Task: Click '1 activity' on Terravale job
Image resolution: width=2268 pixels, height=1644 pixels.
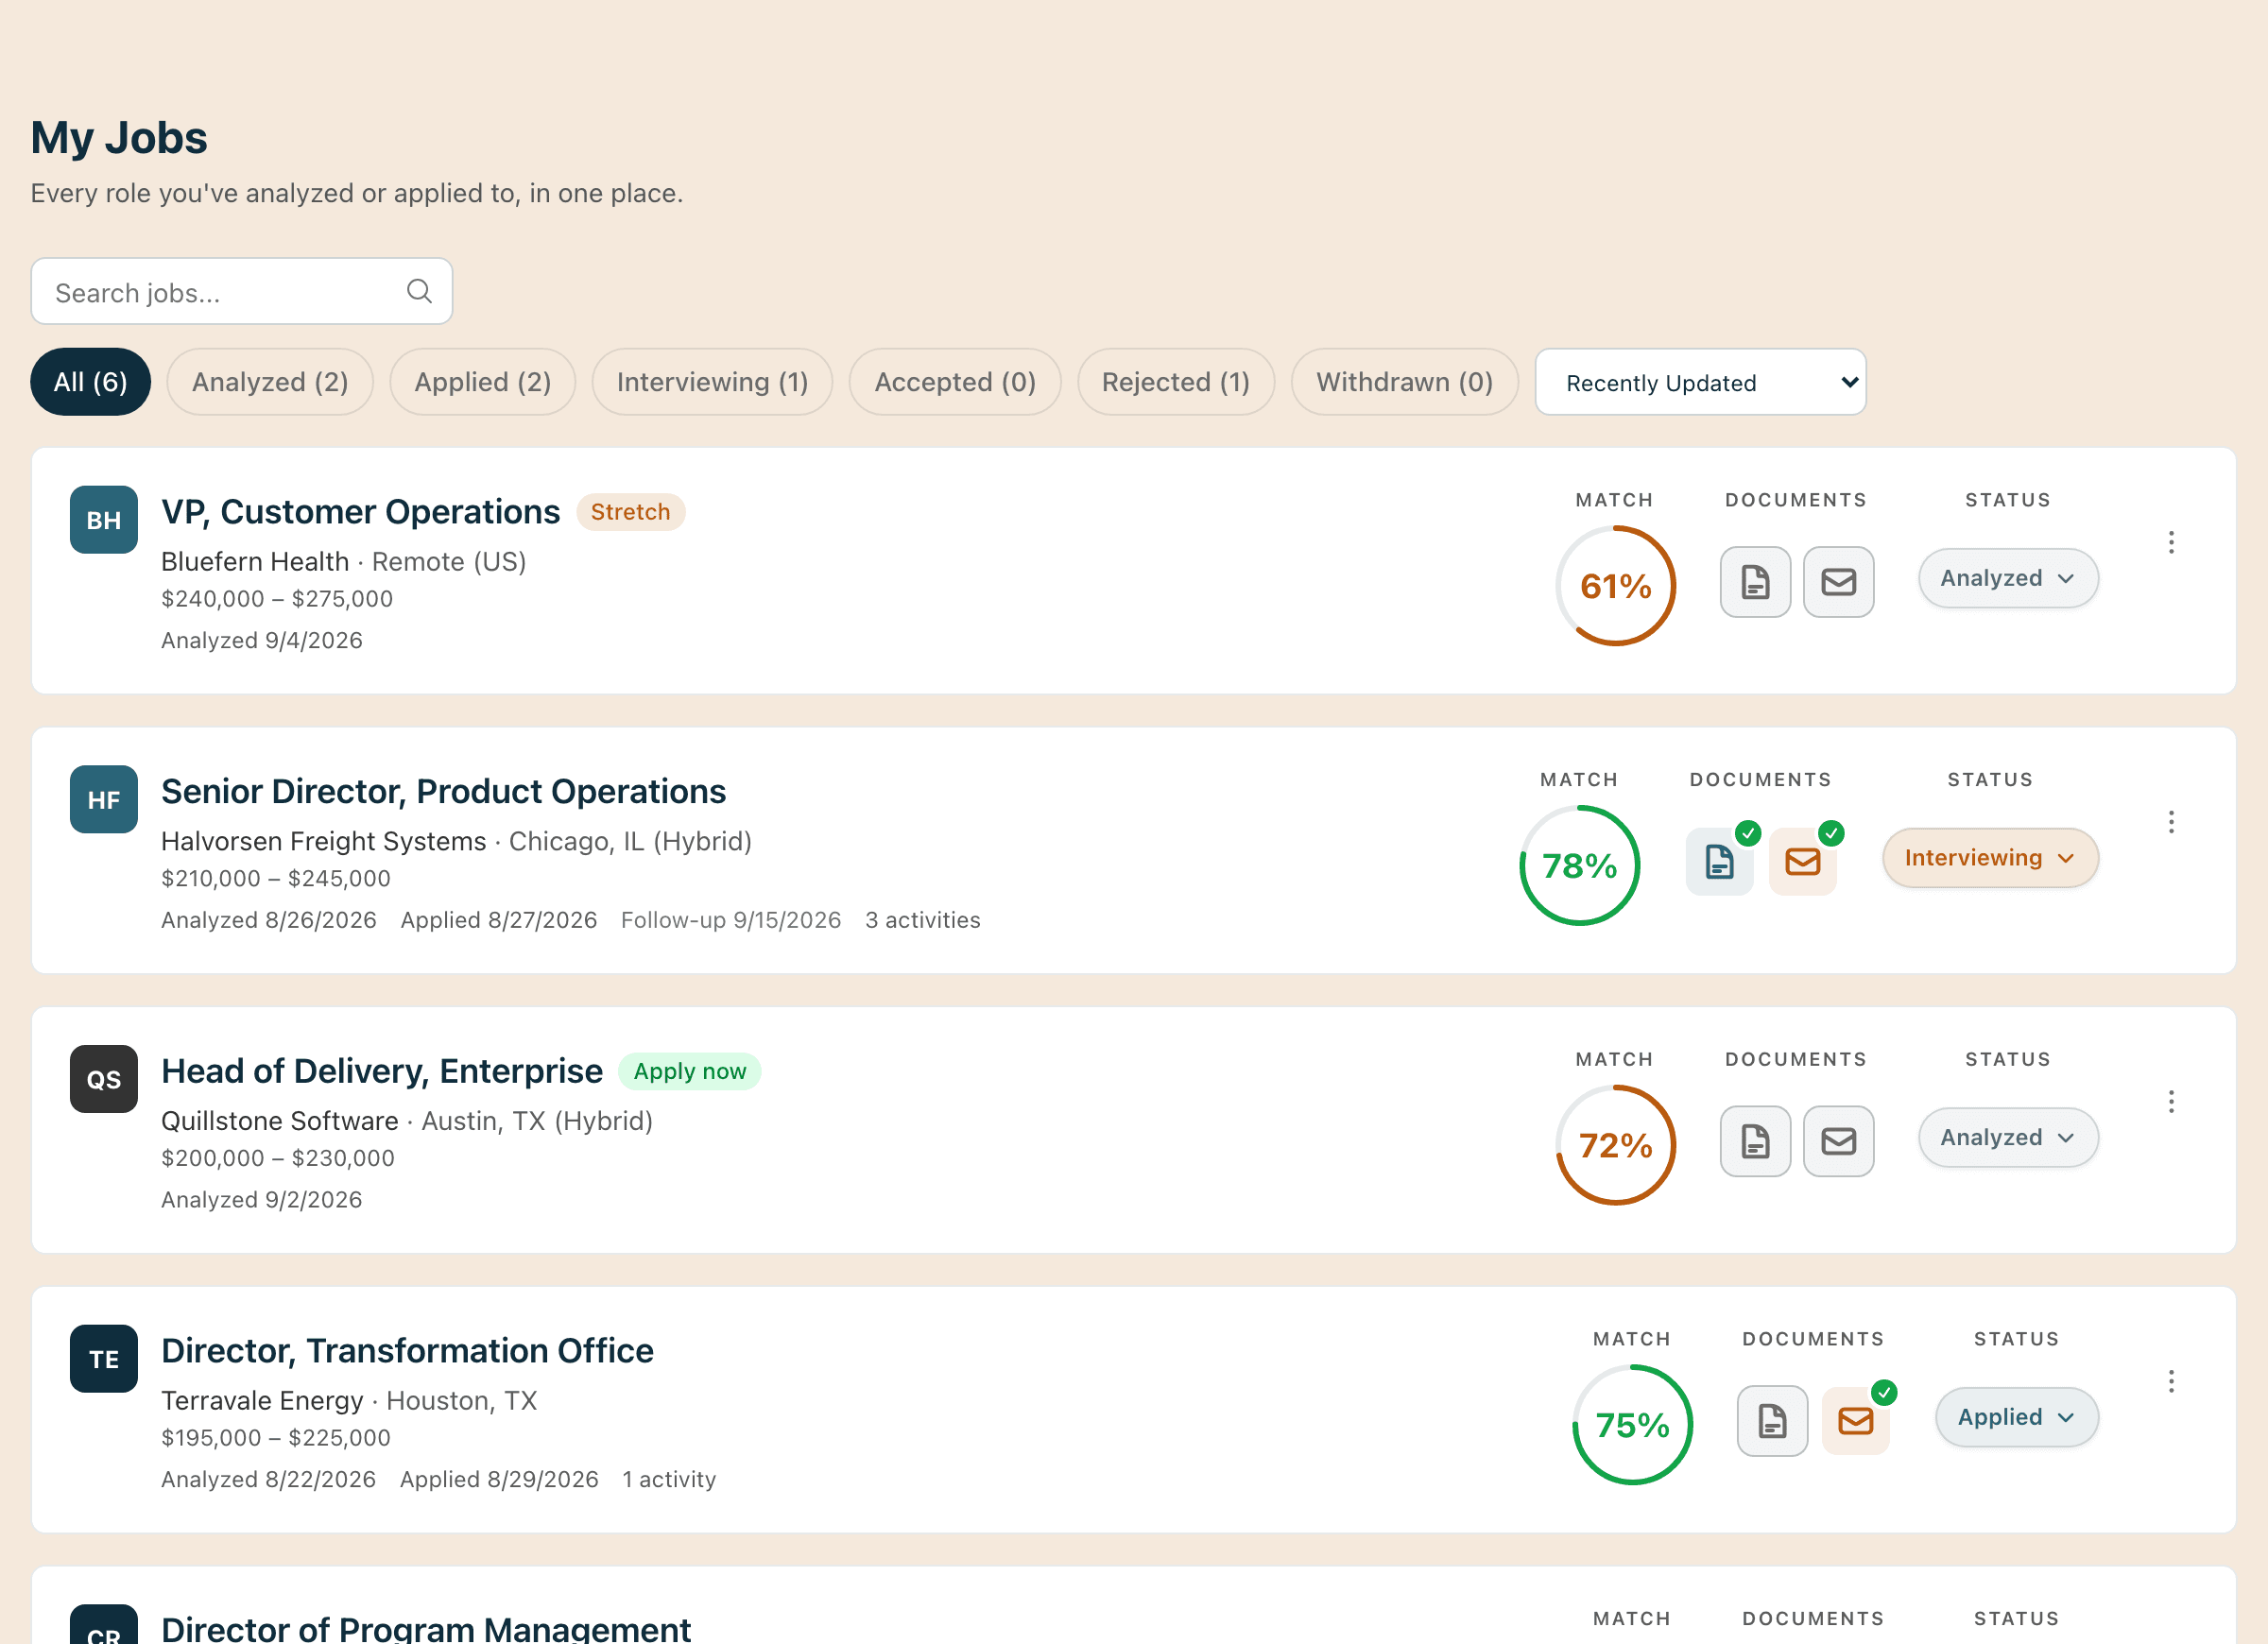Action: [x=669, y=1479]
